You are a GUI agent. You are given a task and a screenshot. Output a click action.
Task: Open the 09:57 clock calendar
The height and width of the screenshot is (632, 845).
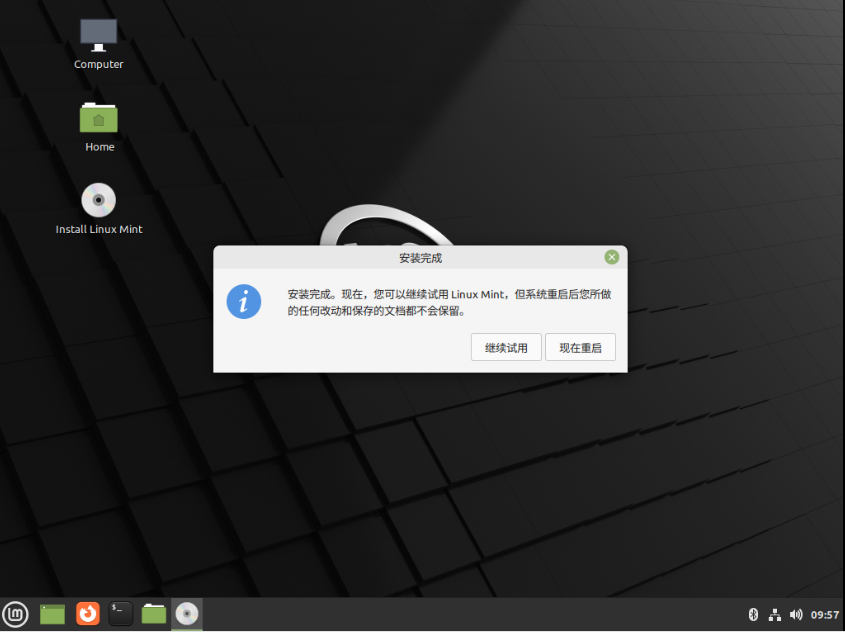(825, 615)
